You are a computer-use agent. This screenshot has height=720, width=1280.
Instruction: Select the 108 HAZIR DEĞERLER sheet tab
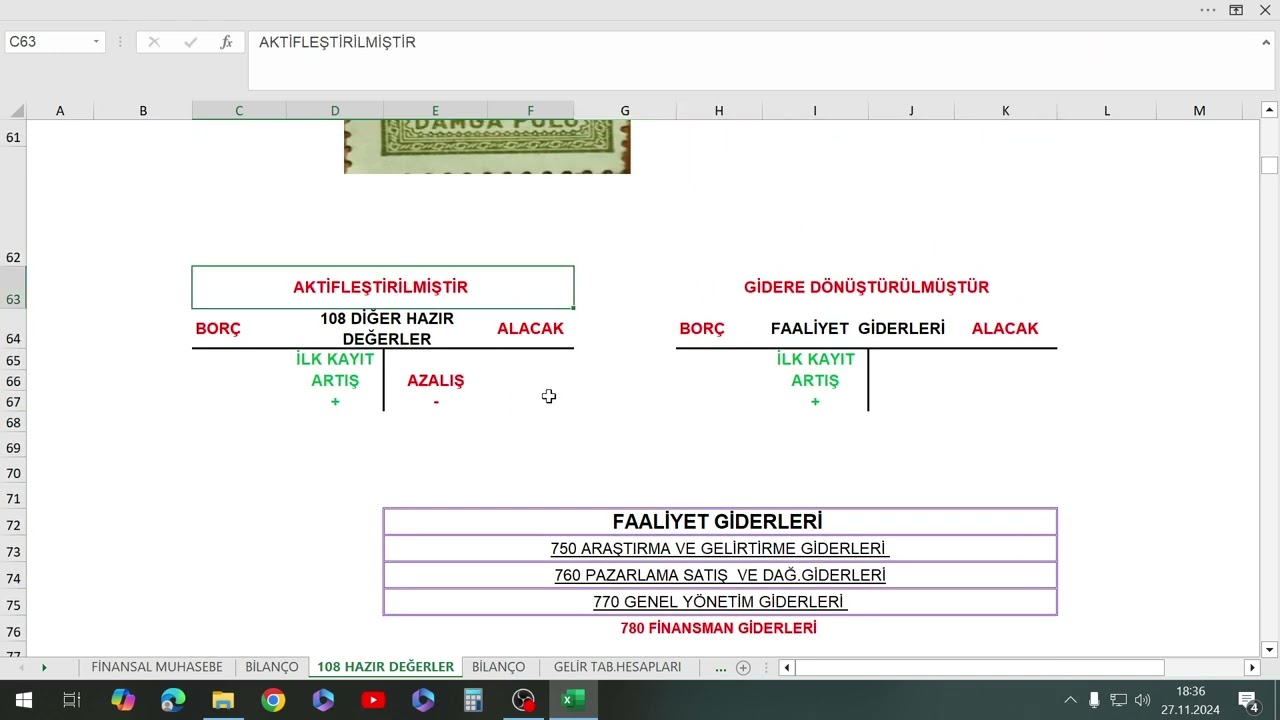385,667
